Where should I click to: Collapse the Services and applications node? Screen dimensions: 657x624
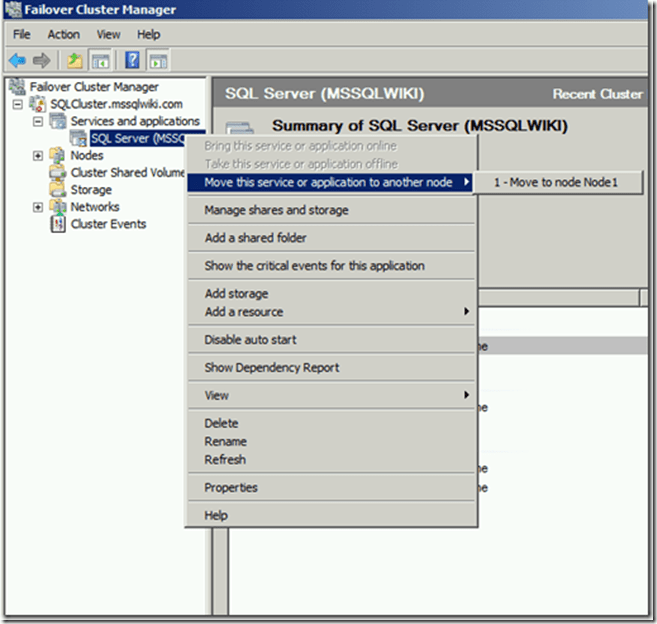[38, 121]
